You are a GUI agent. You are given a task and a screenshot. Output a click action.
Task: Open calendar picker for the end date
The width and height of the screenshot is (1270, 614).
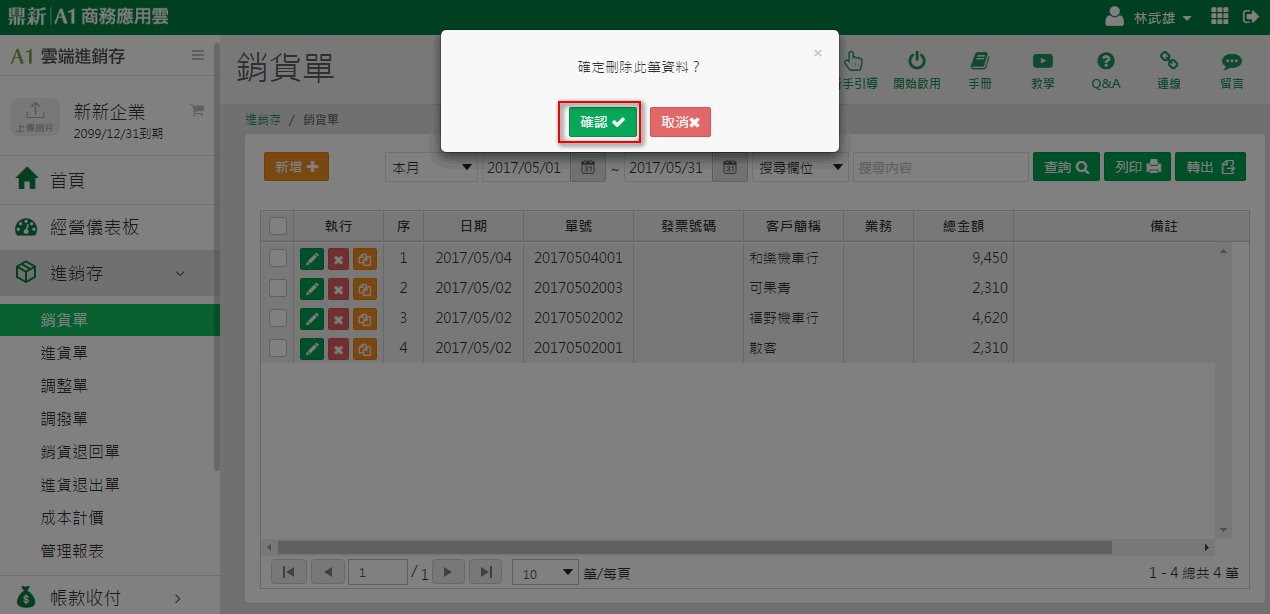pyautogui.click(x=730, y=167)
